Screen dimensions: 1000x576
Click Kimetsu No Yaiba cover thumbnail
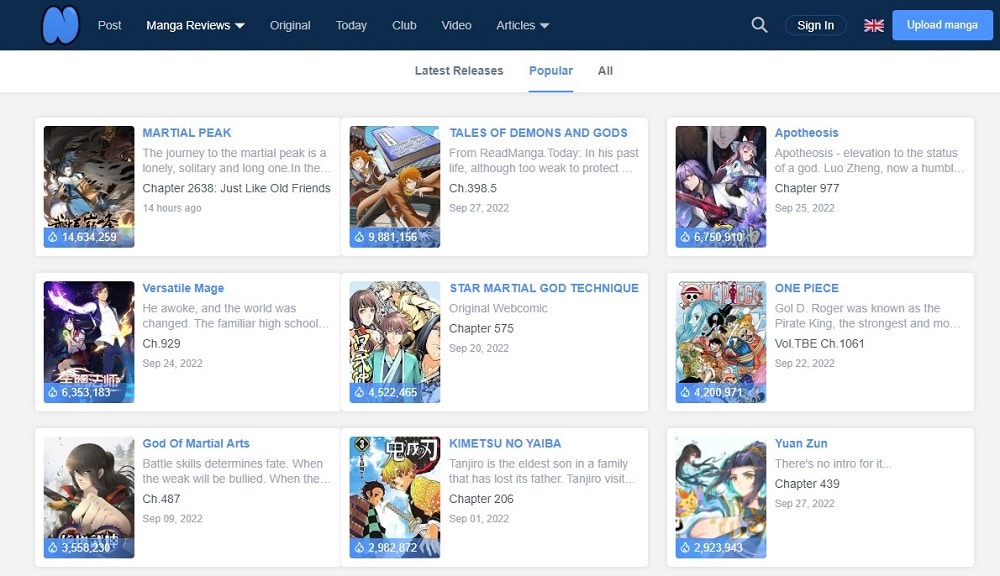(x=395, y=497)
